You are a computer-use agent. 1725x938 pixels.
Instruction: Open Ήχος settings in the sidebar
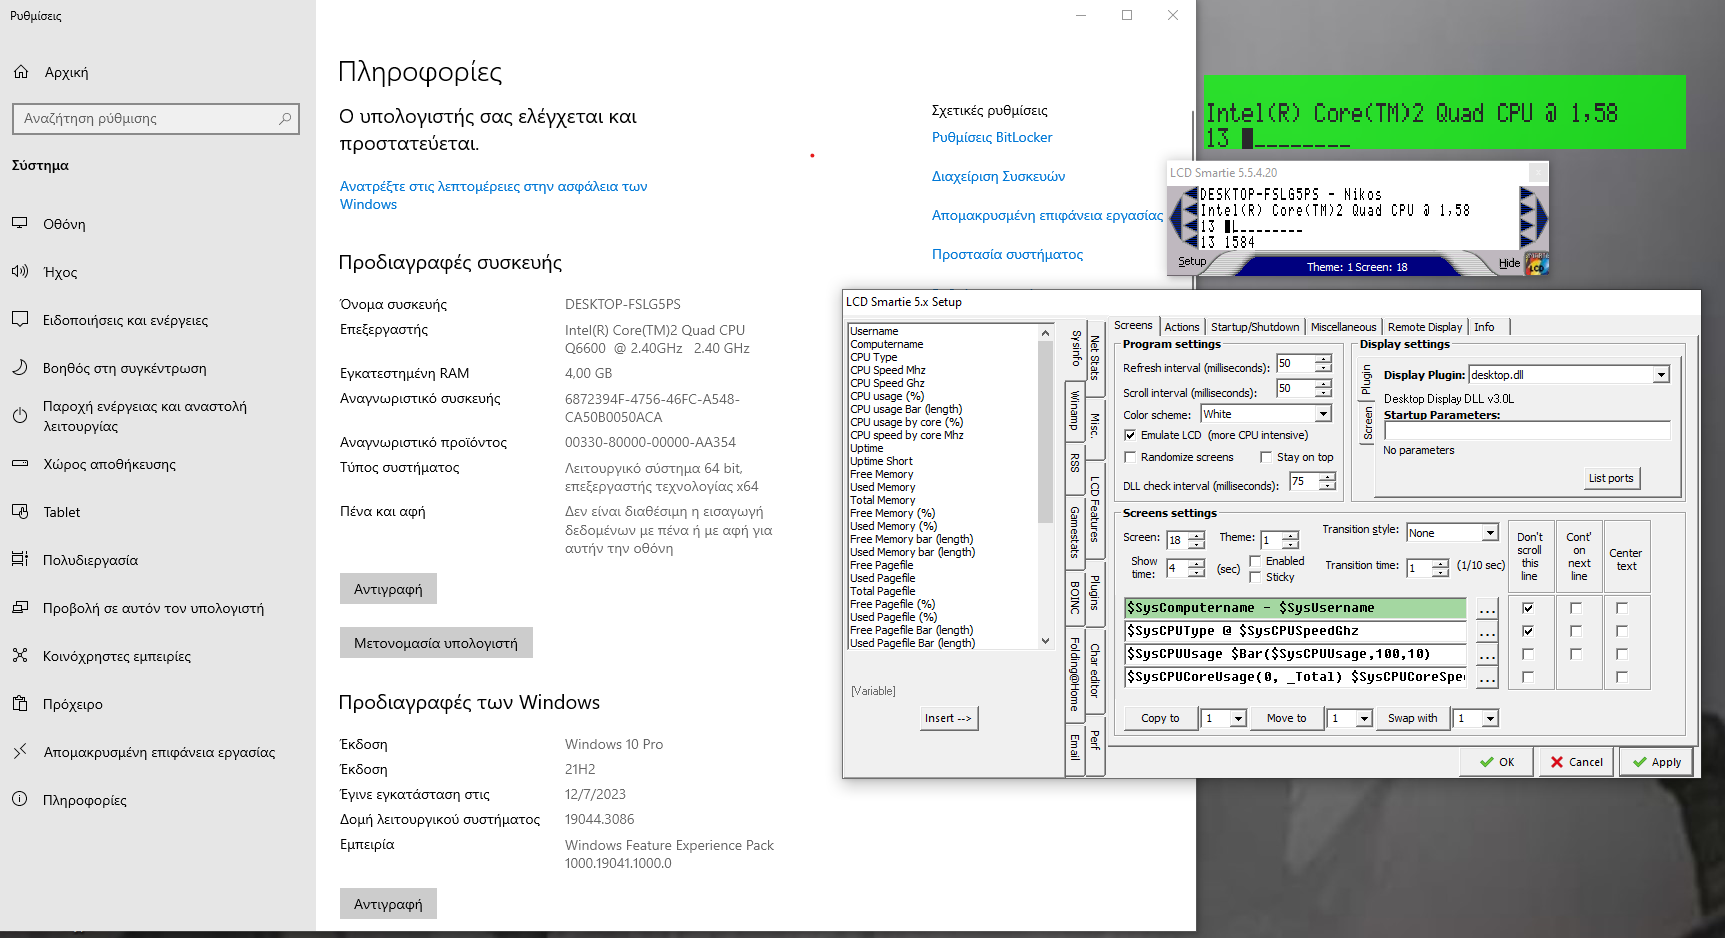click(x=62, y=272)
